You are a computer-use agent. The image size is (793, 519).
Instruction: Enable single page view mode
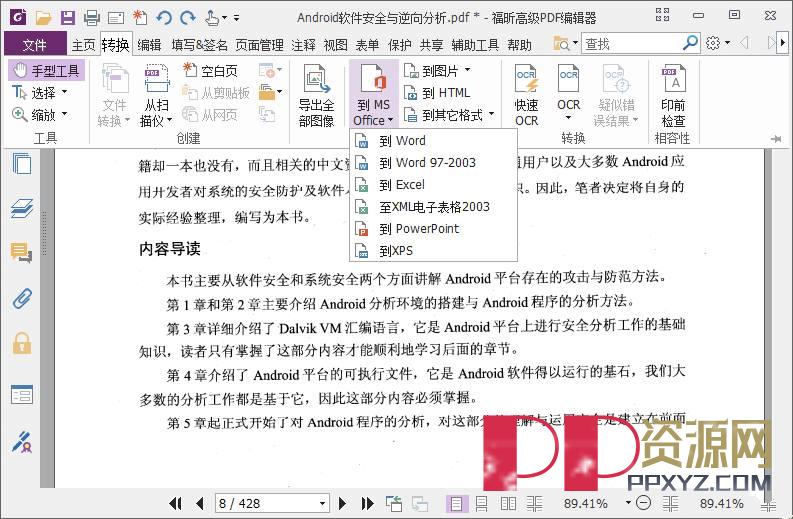pos(456,503)
